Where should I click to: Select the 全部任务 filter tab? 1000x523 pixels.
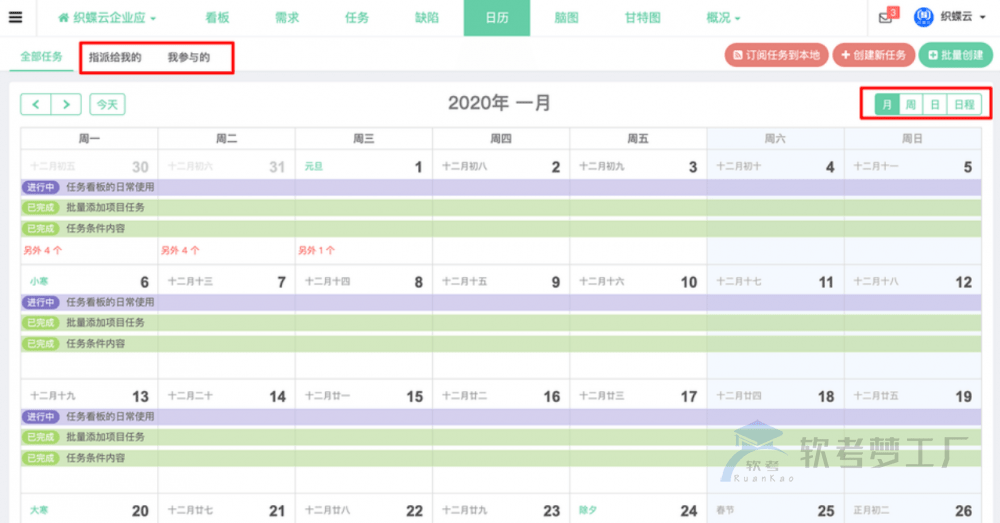tap(41, 57)
